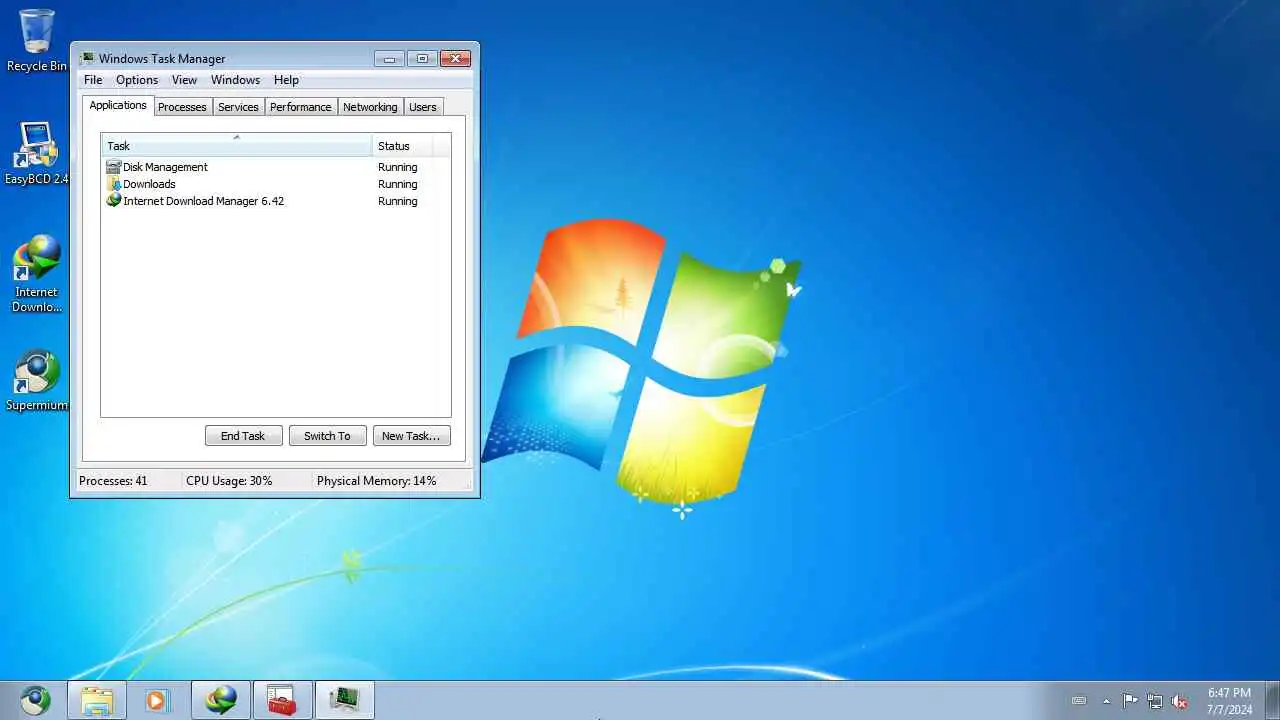Click the muted volume tray icon
Viewport: 1280px width, 720px height.
click(1179, 701)
